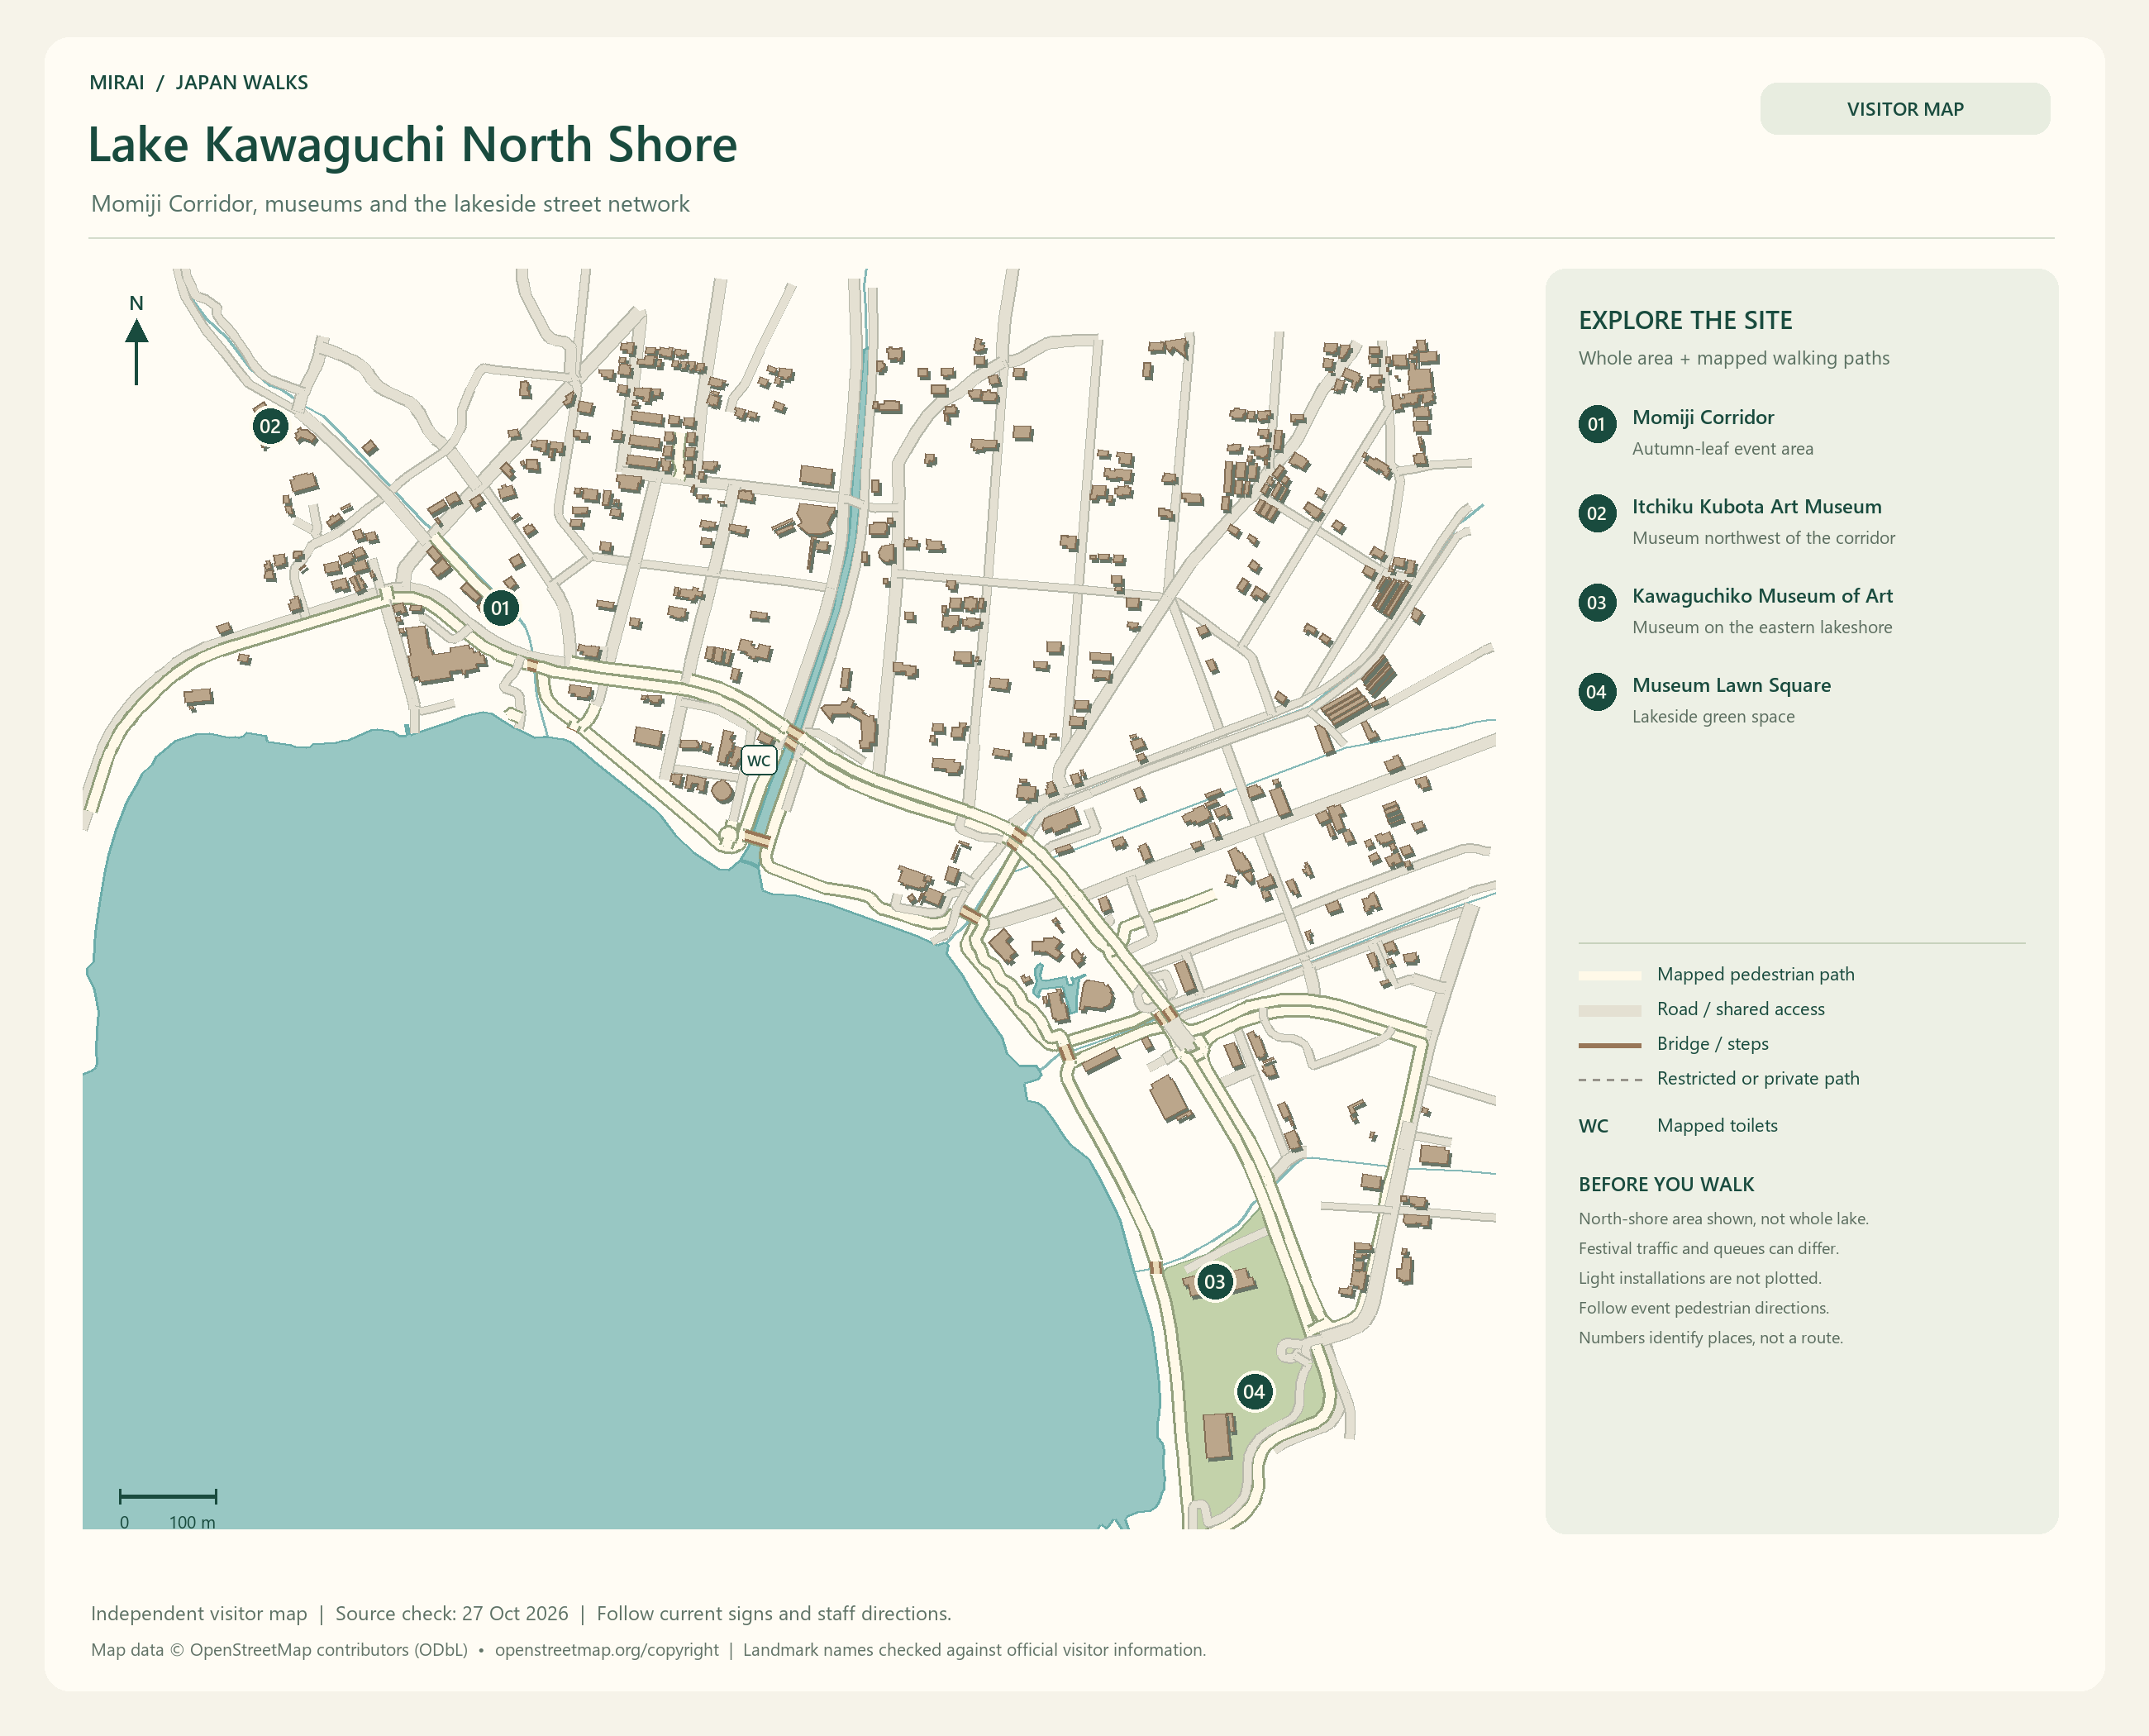This screenshot has width=2149, height=1736.
Task: Open the Momiji Corridor legend entry
Action: click(x=1703, y=417)
